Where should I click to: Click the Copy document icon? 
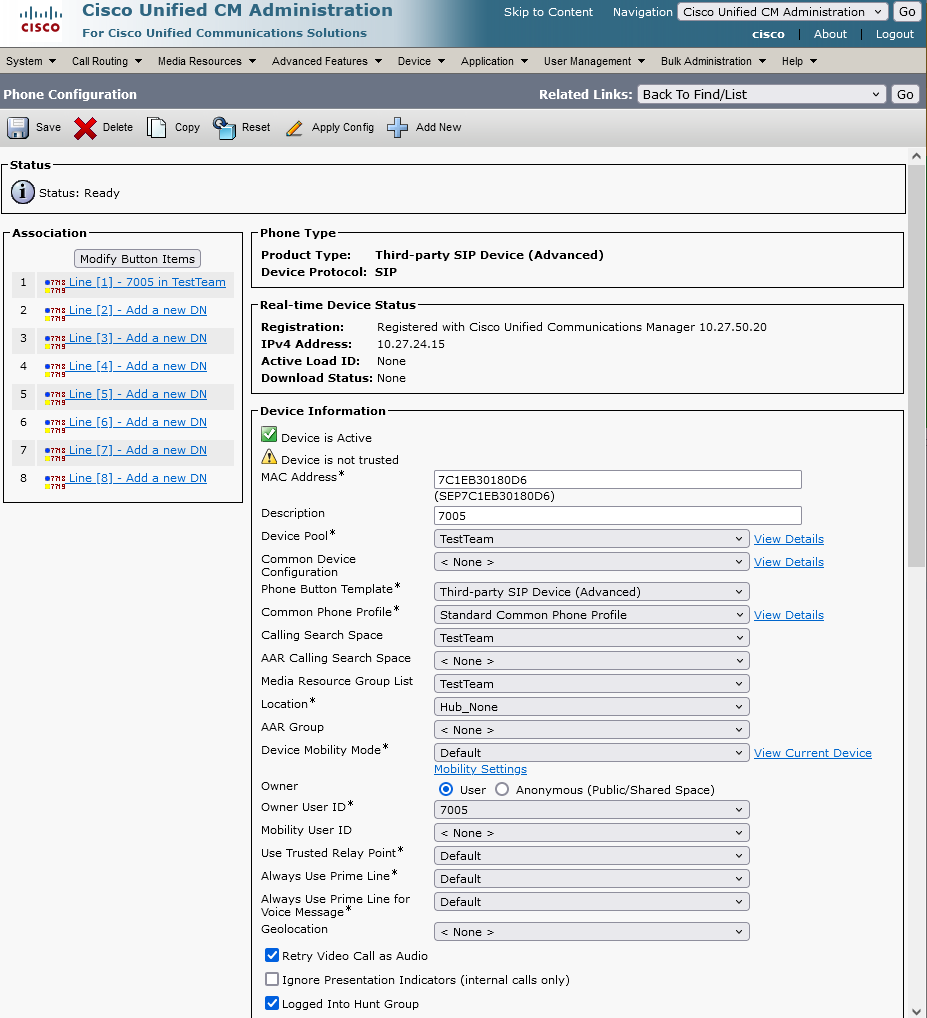coord(157,128)
